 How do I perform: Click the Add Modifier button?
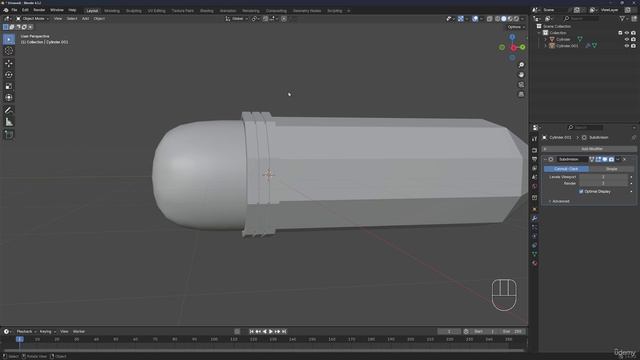click(589, 149)
